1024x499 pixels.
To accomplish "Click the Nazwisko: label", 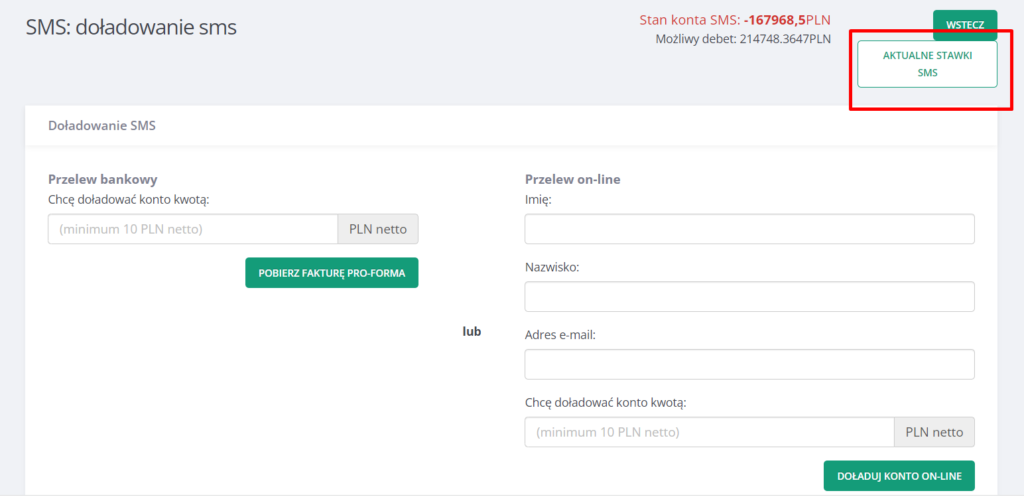I will click(552, 267).
